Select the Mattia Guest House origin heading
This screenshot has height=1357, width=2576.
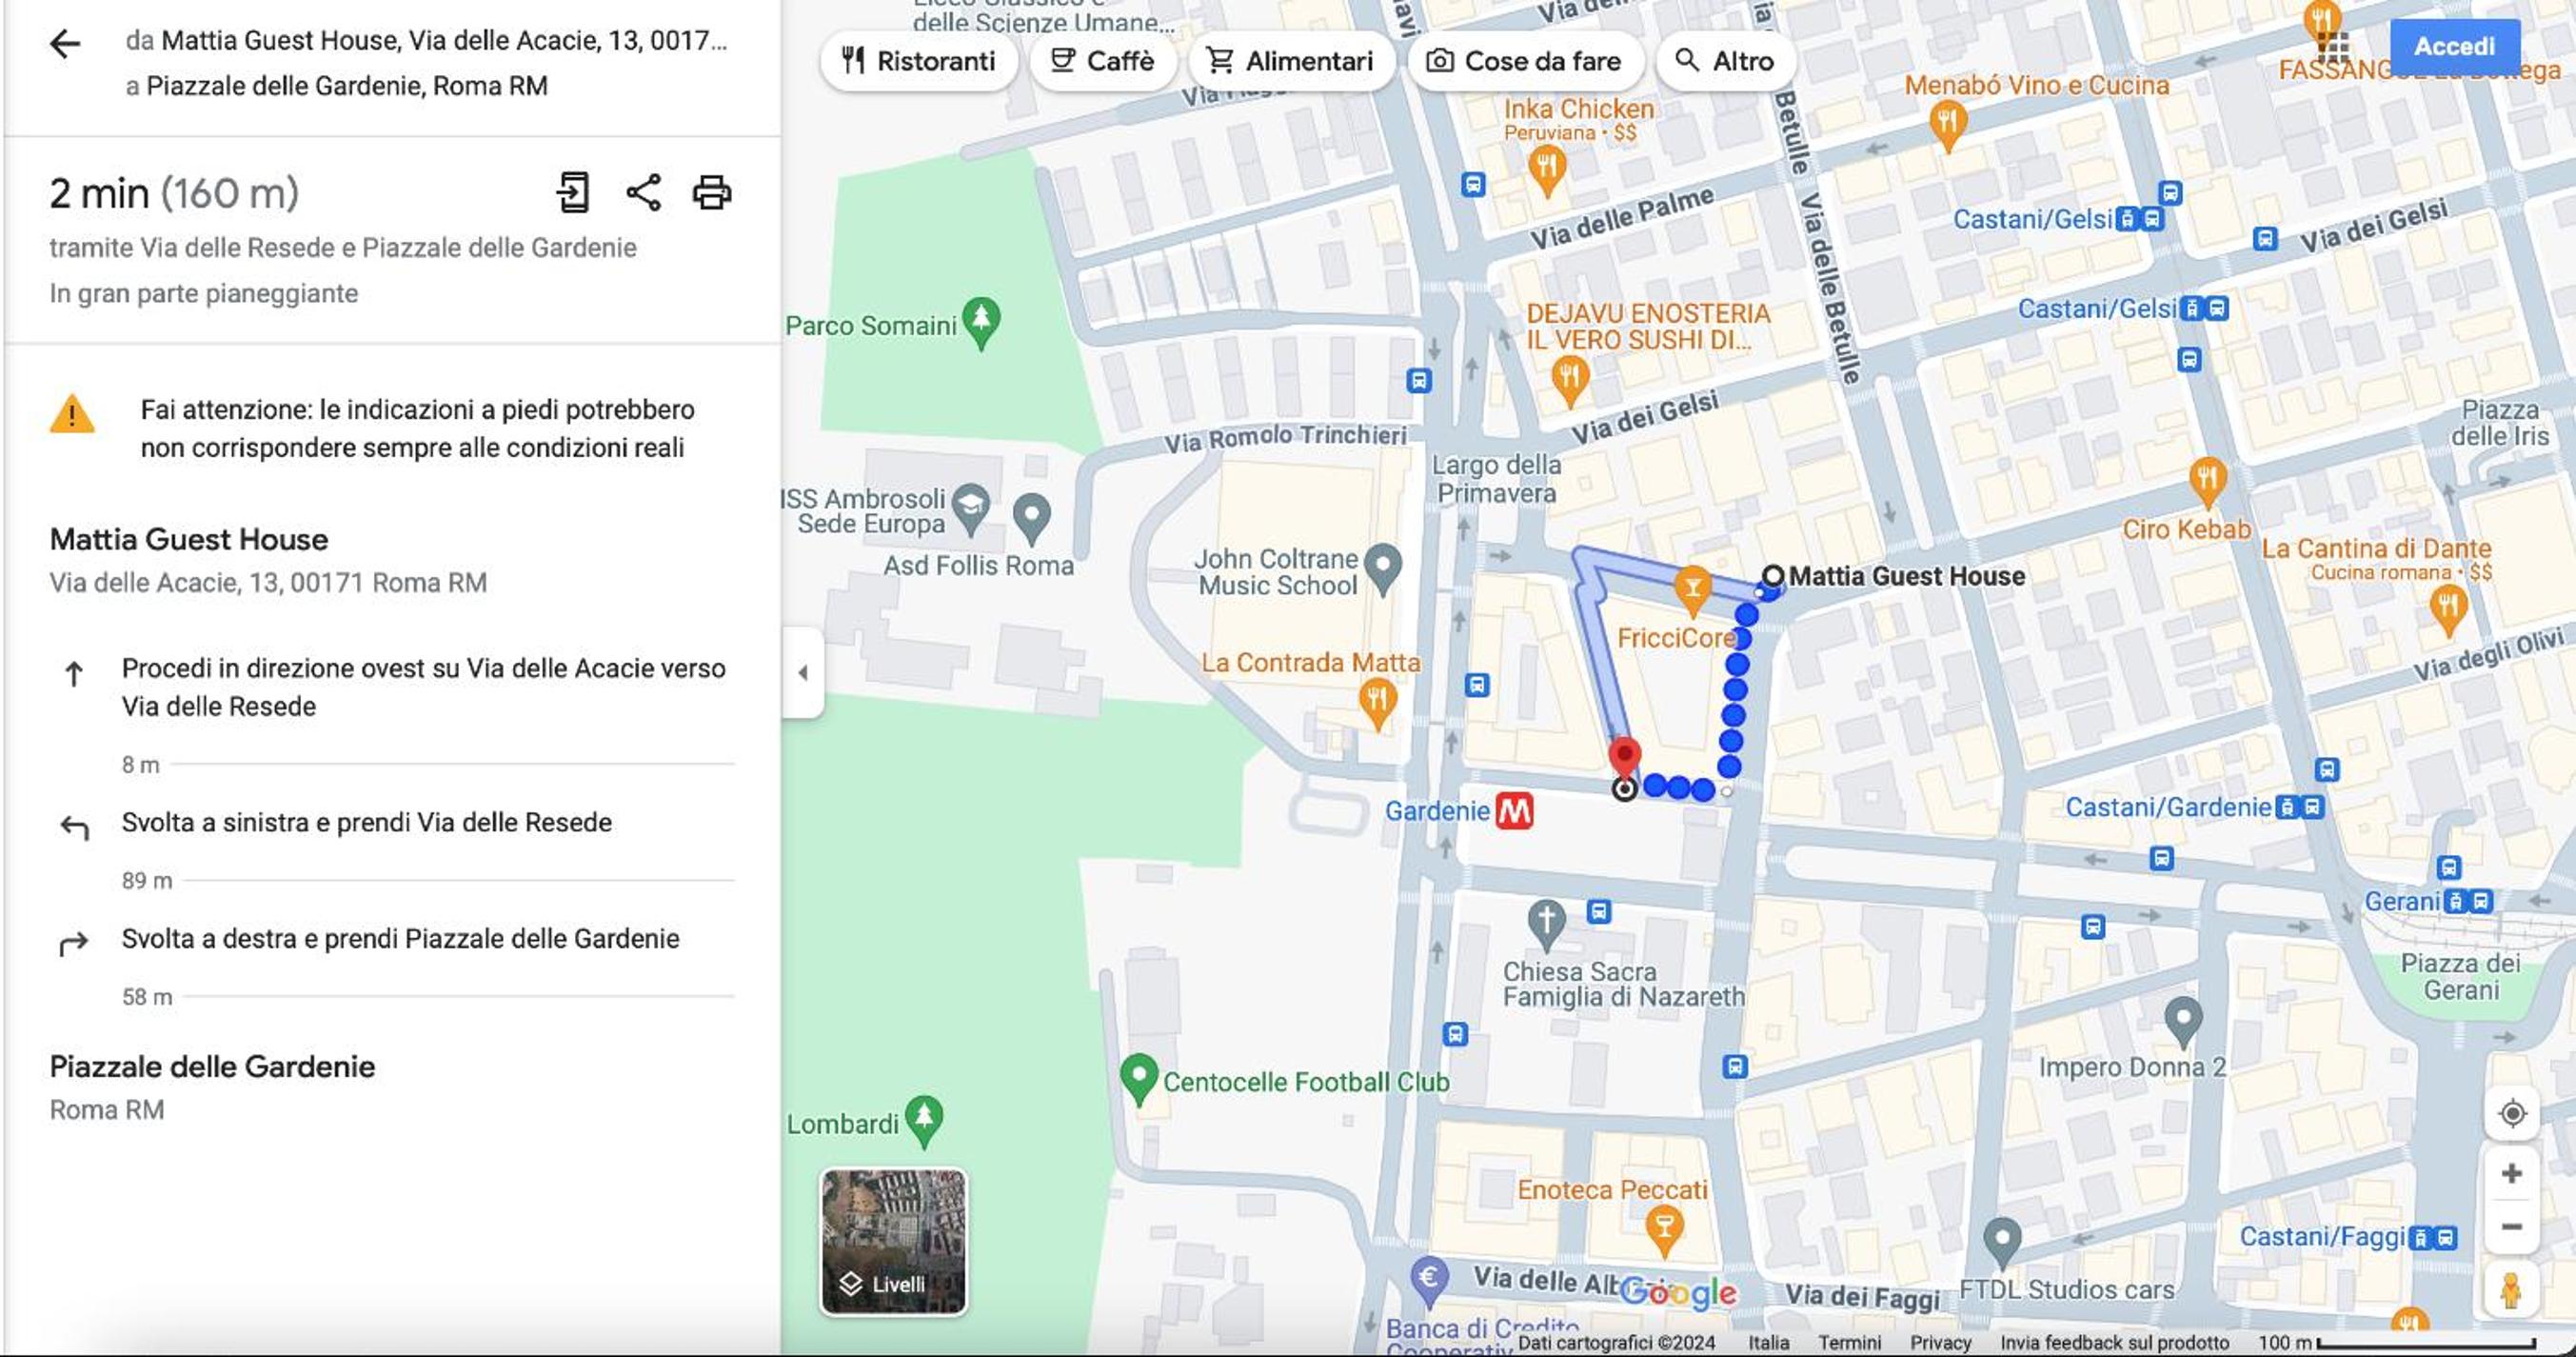click(x=189, y=539)
